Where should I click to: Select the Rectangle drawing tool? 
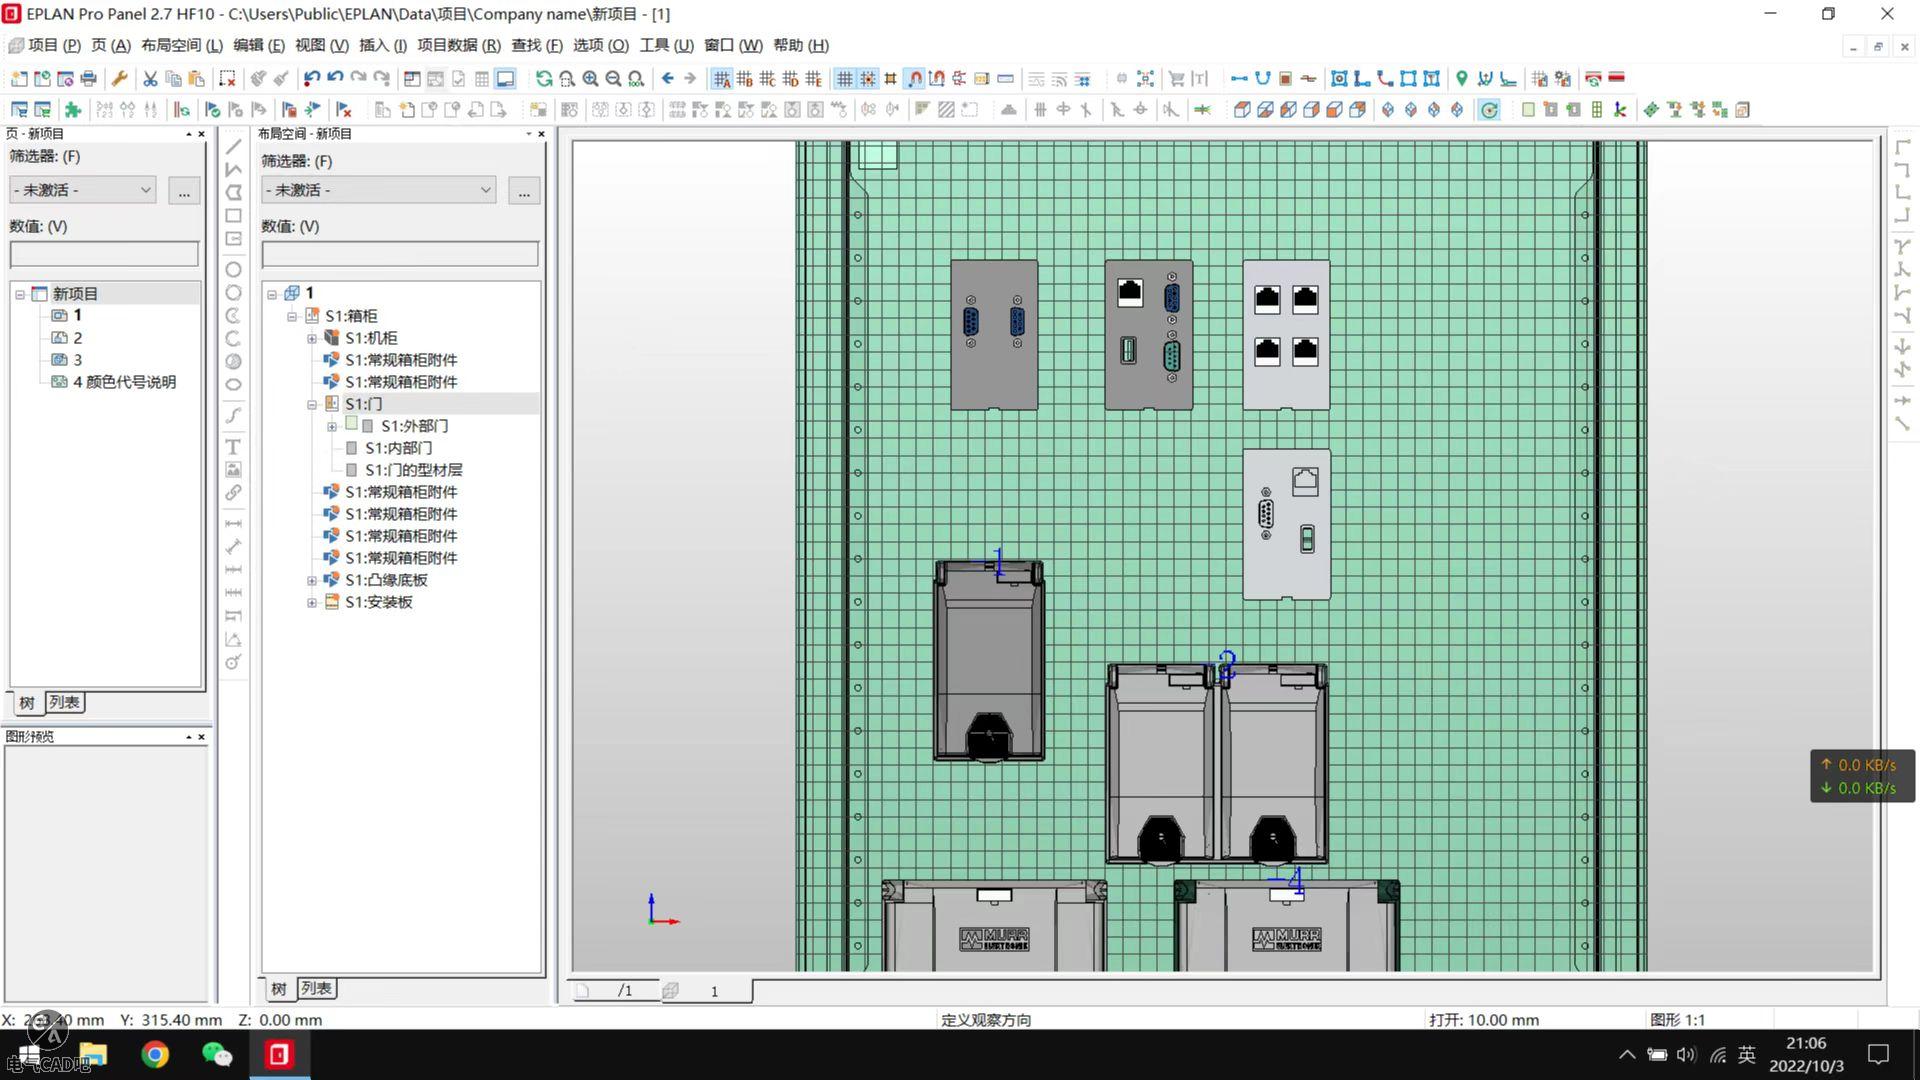(233, 215)
